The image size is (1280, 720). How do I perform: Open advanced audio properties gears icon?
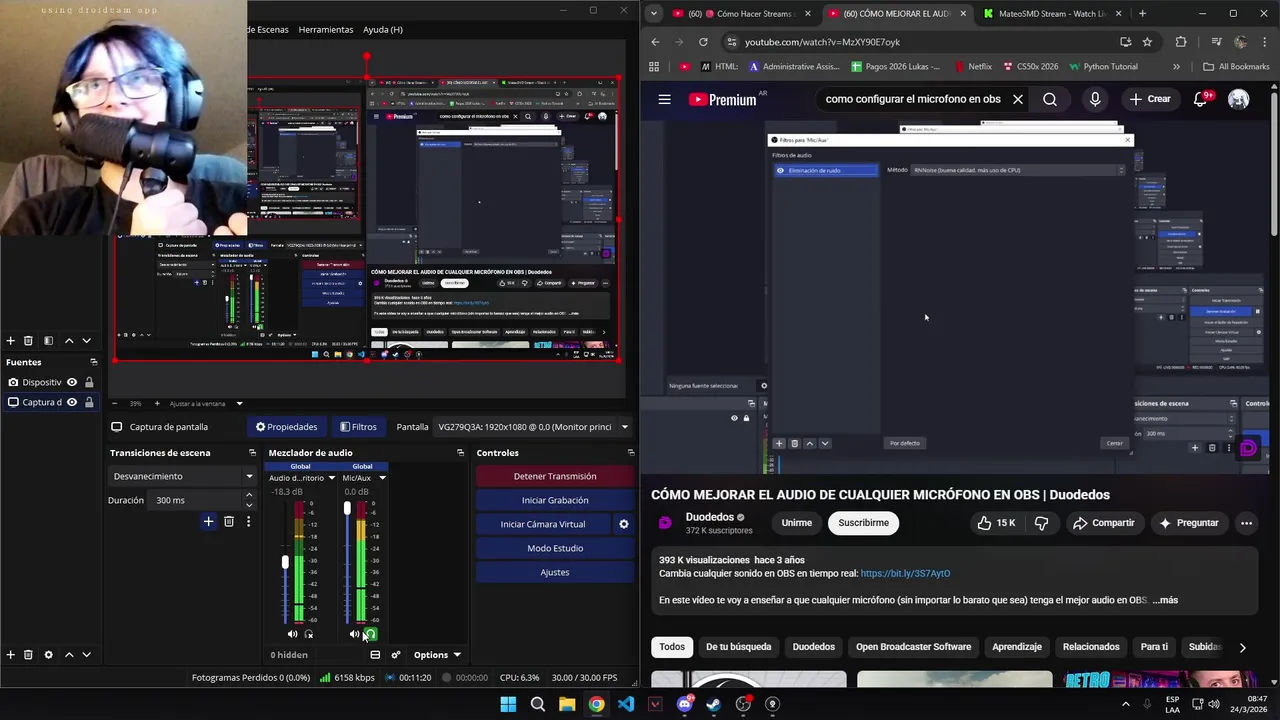(x=396, y=655)
